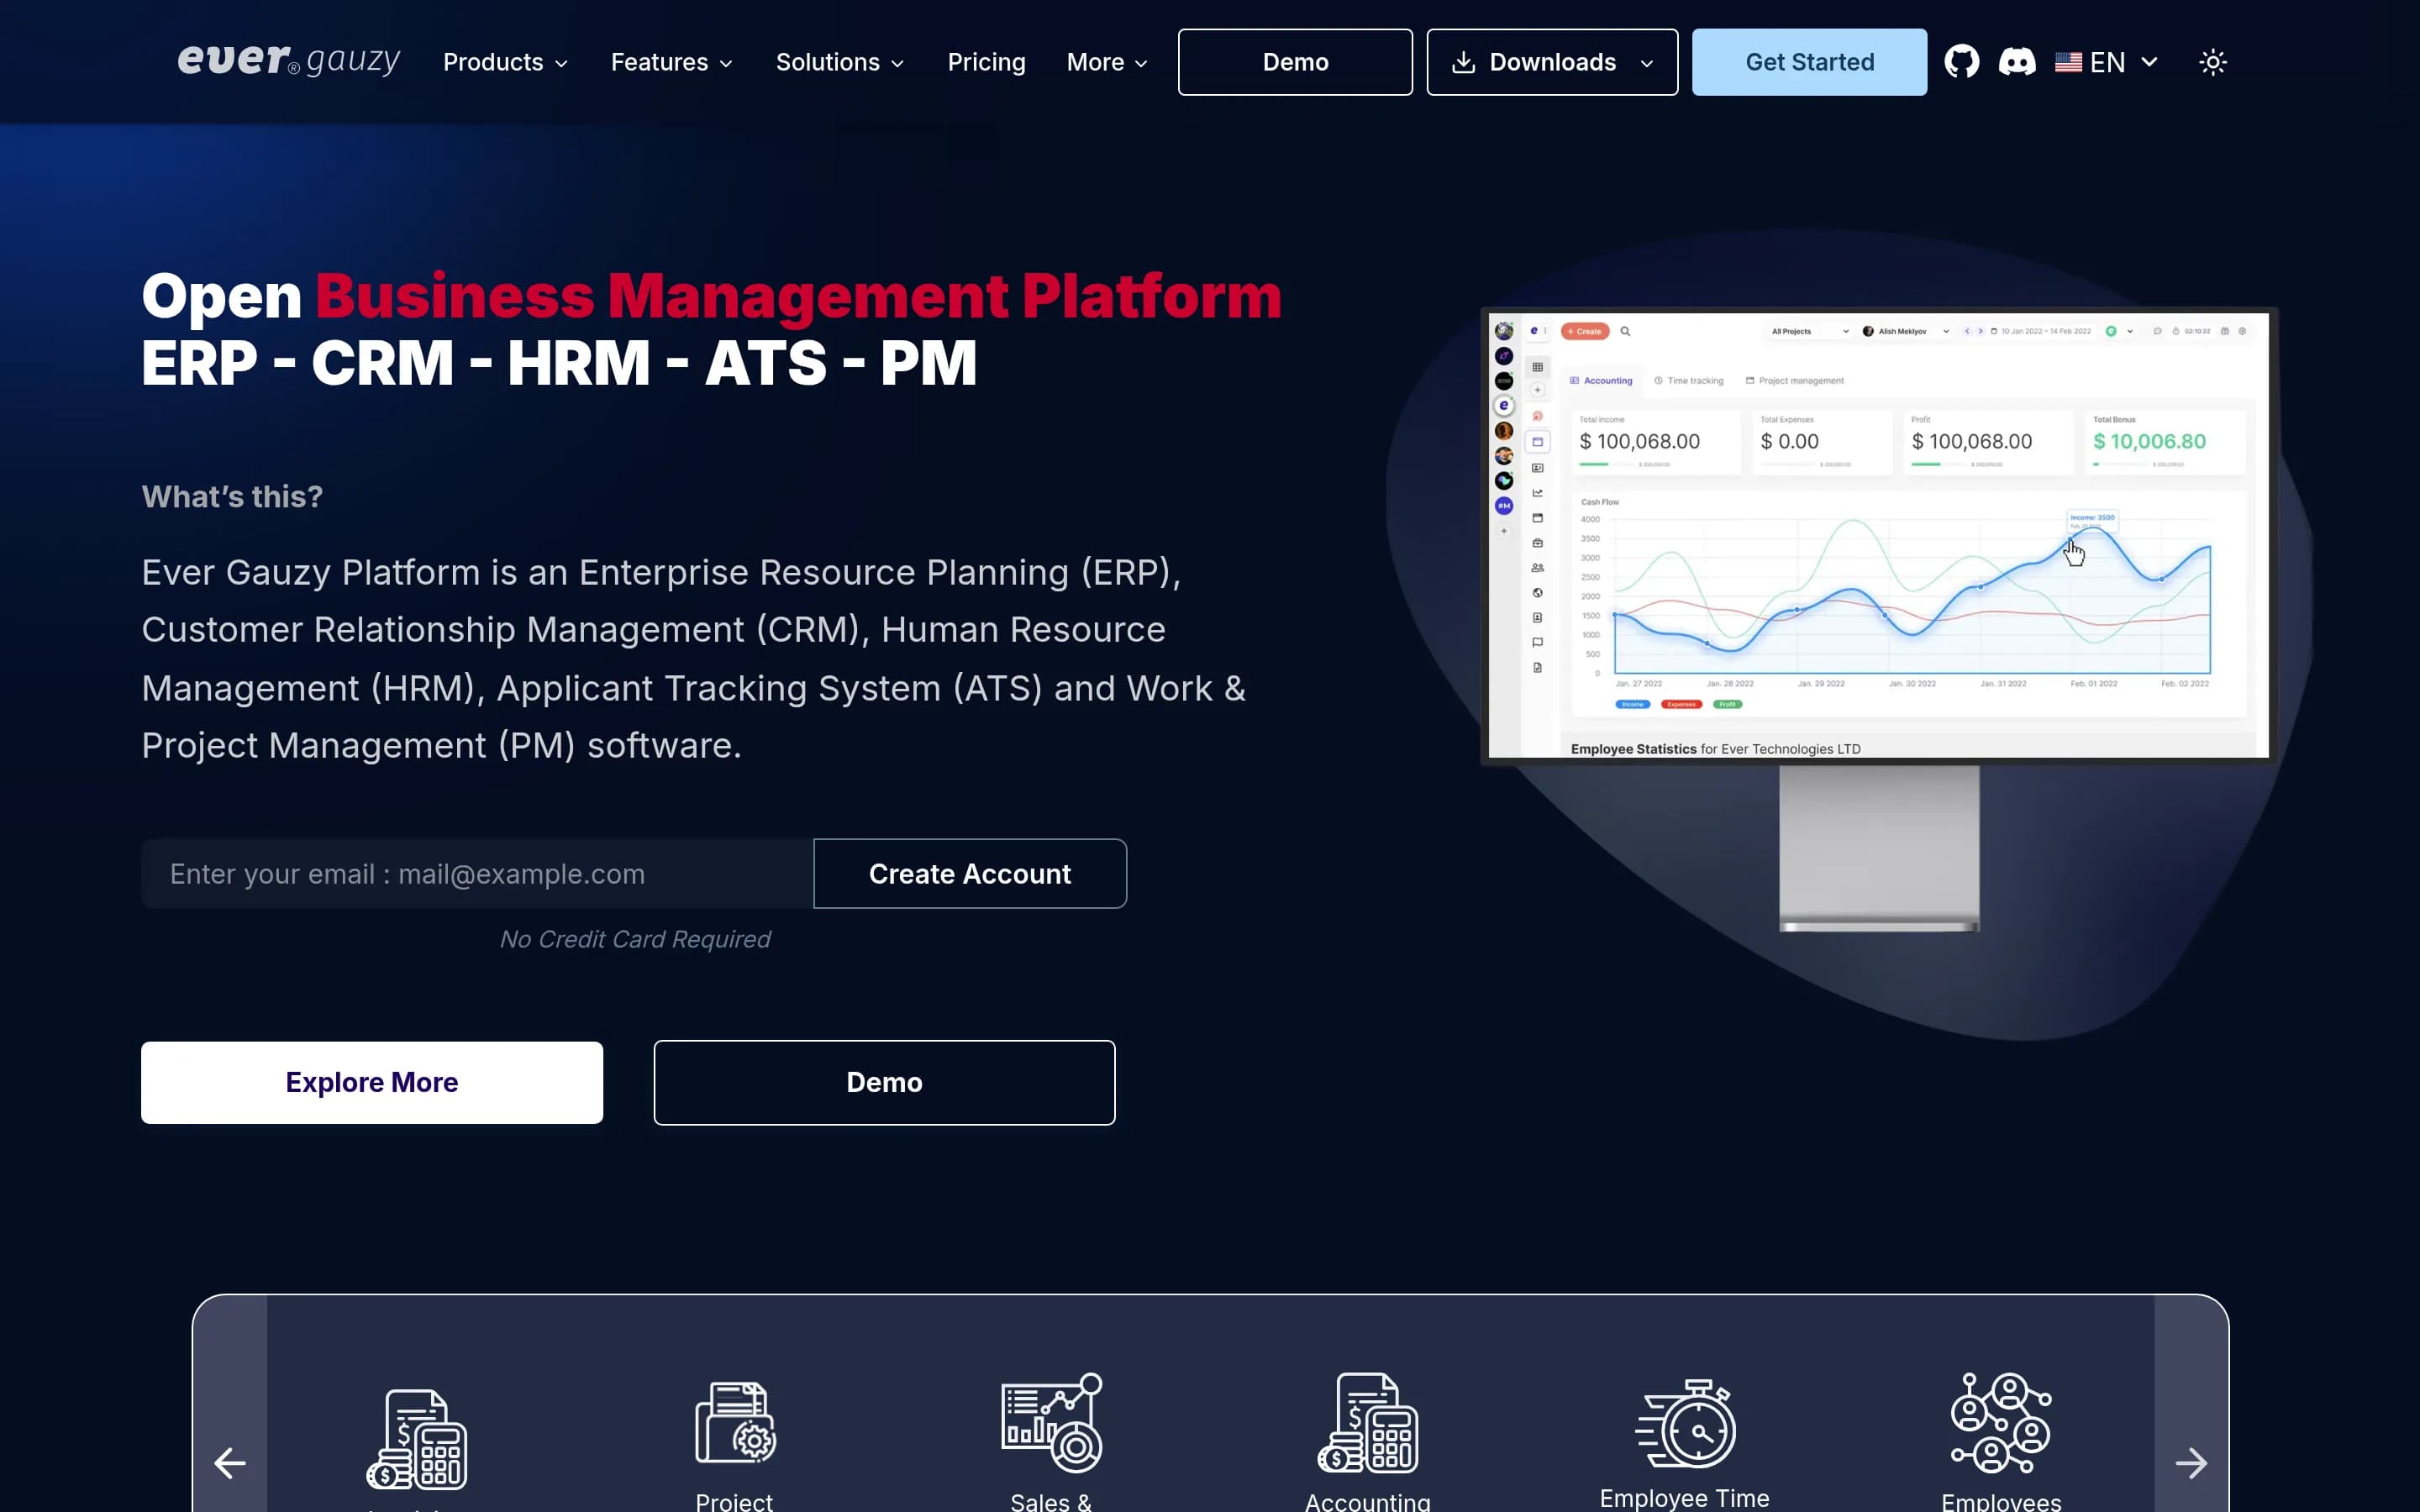2420x1512 pixels.
Task: Go to next carousel items arrow
Action: click(x=2191, y=1463)
